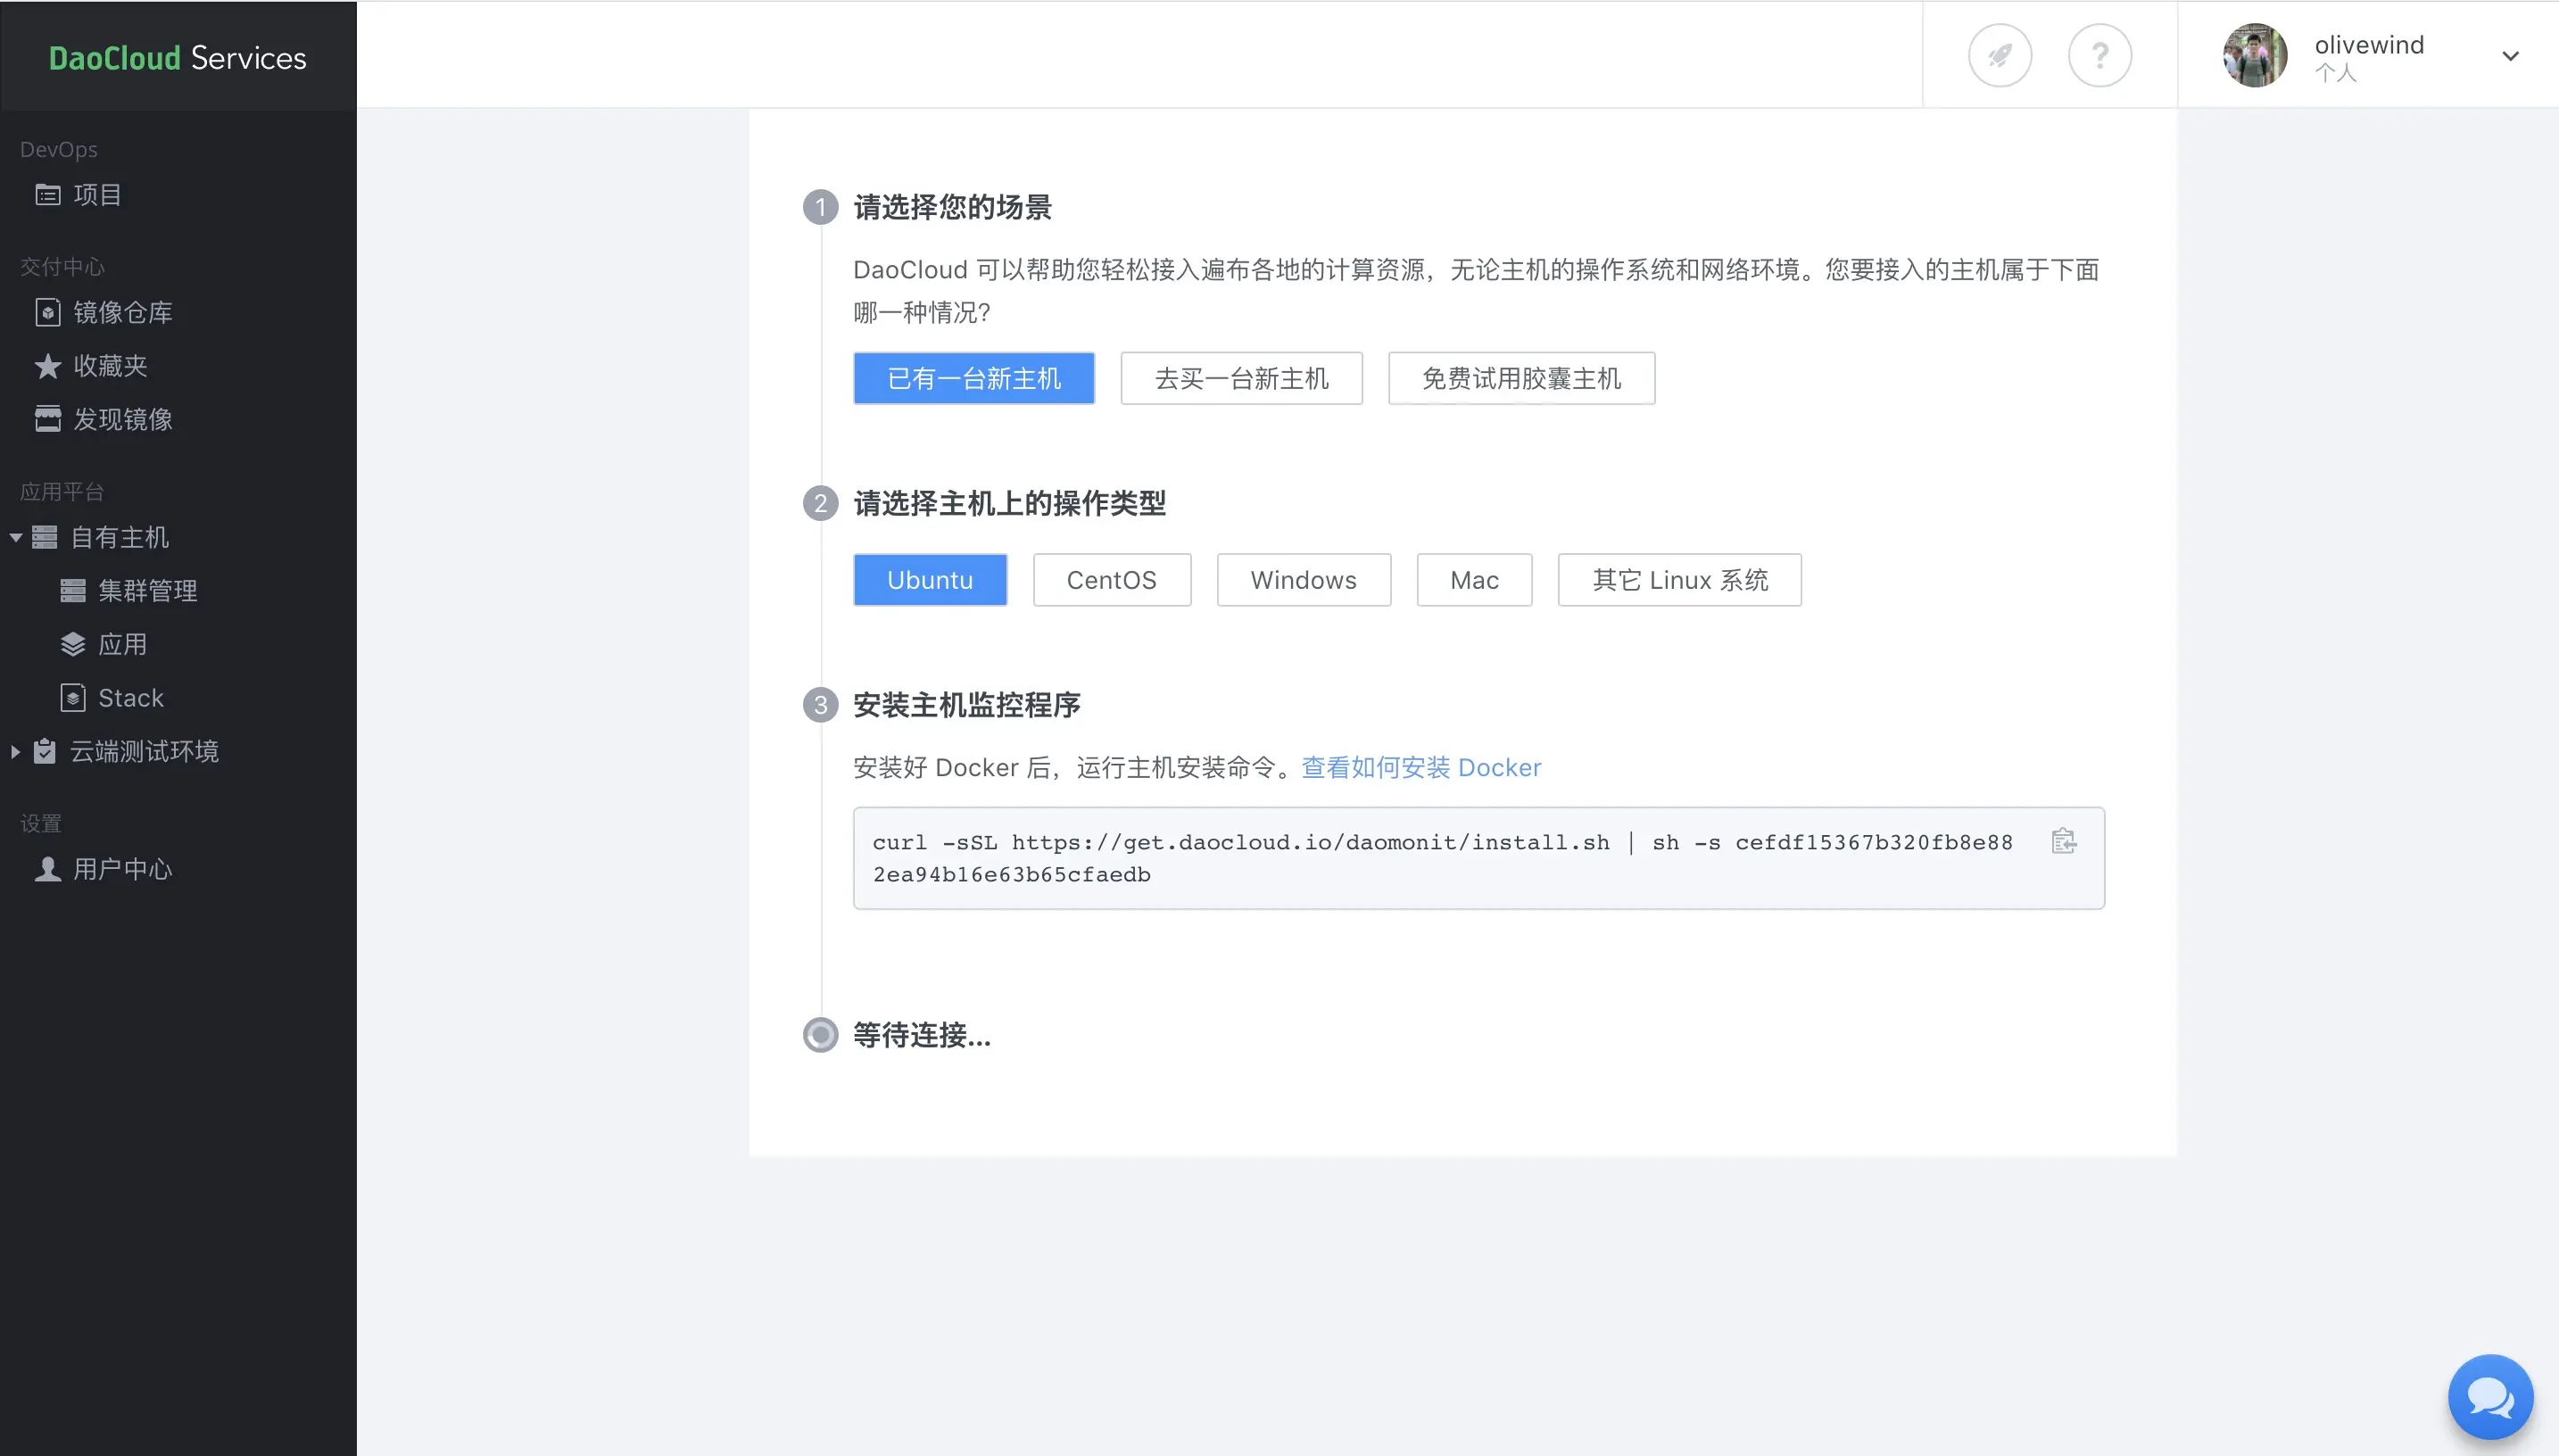The image size is (2559, 1456).
Task: Select Mac operating system
Action: tap(1474, 580)
